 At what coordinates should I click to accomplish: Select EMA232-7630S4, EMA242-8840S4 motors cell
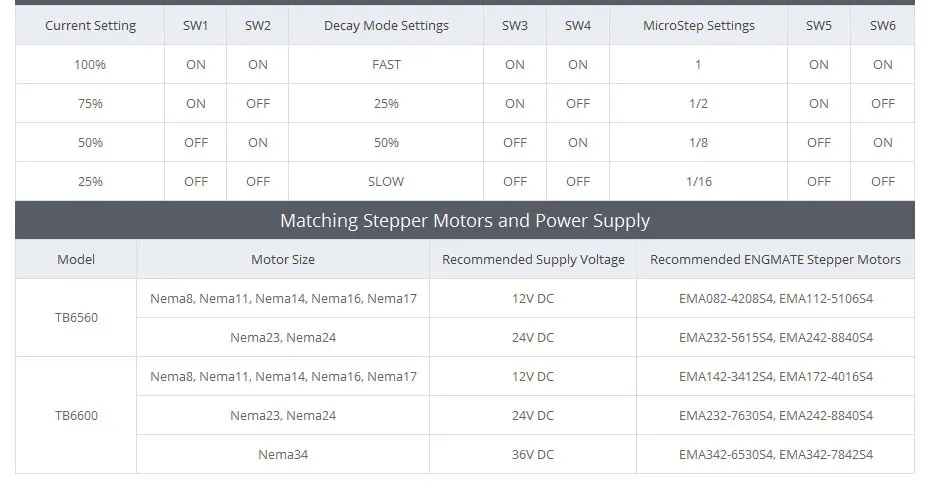coord(776,415)
